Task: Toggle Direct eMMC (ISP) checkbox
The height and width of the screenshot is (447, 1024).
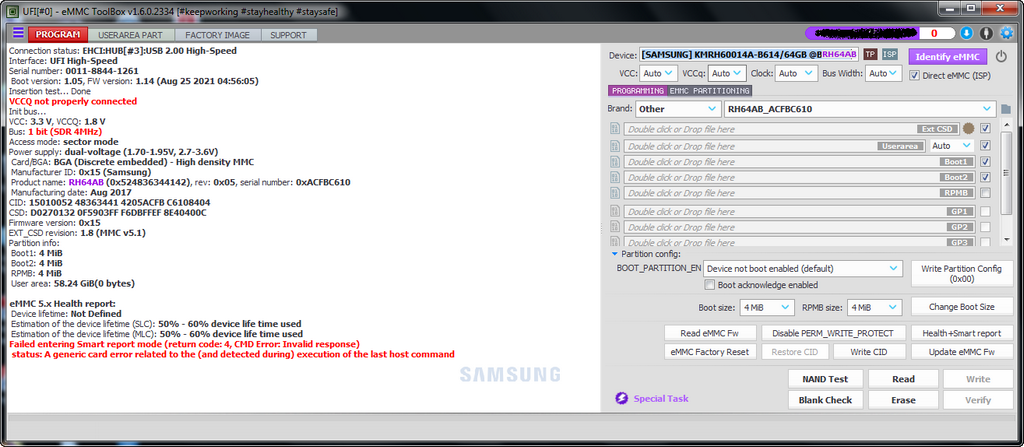Action: pyautogui.click(x=915, y=75)
